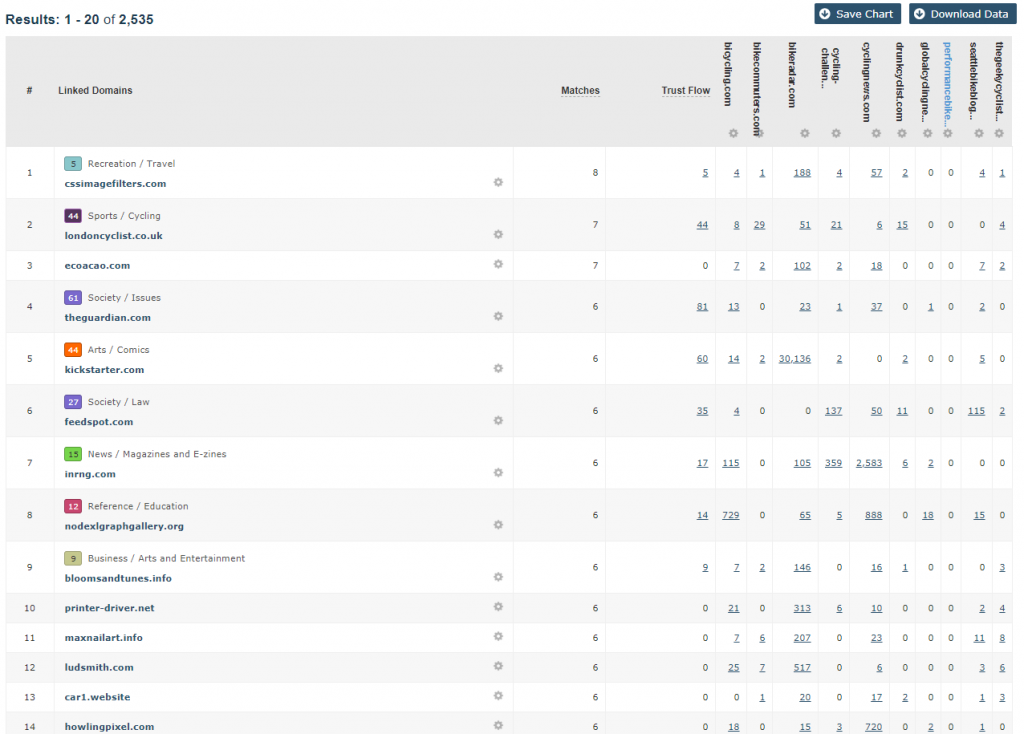Click the 2,583 cyclingnews value for inrng.com
This screenshot has width=1024, height=734.
point(869,463)
